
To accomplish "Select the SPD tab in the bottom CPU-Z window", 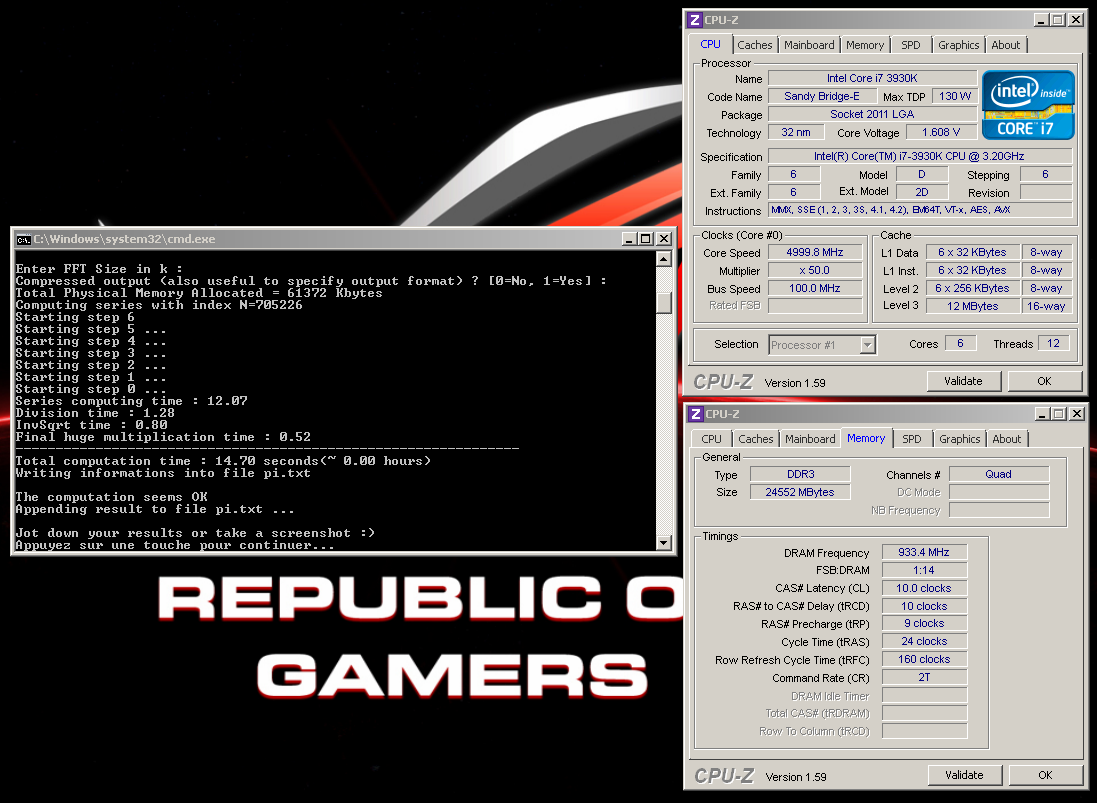I will [x=912, y=439].
